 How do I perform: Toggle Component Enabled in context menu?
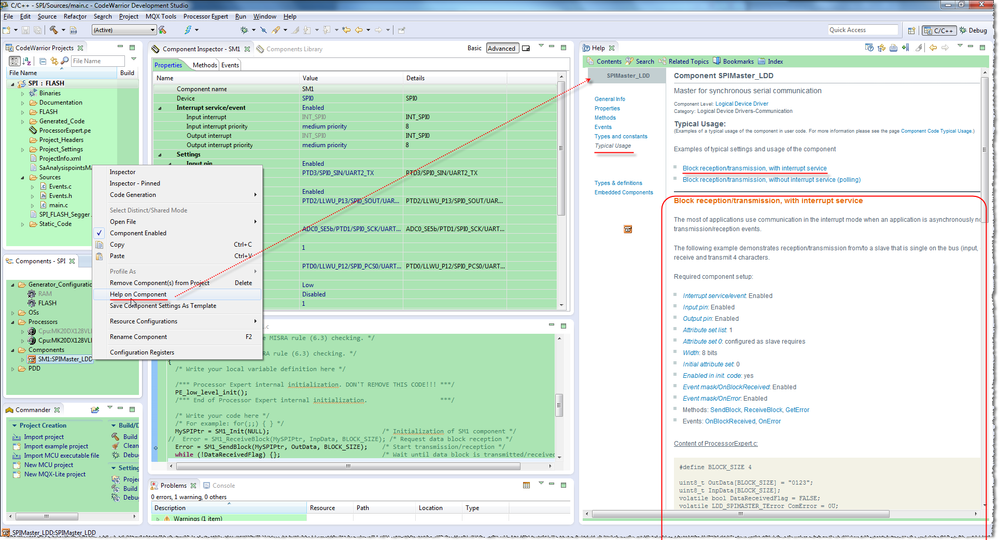tap(138, 233)
